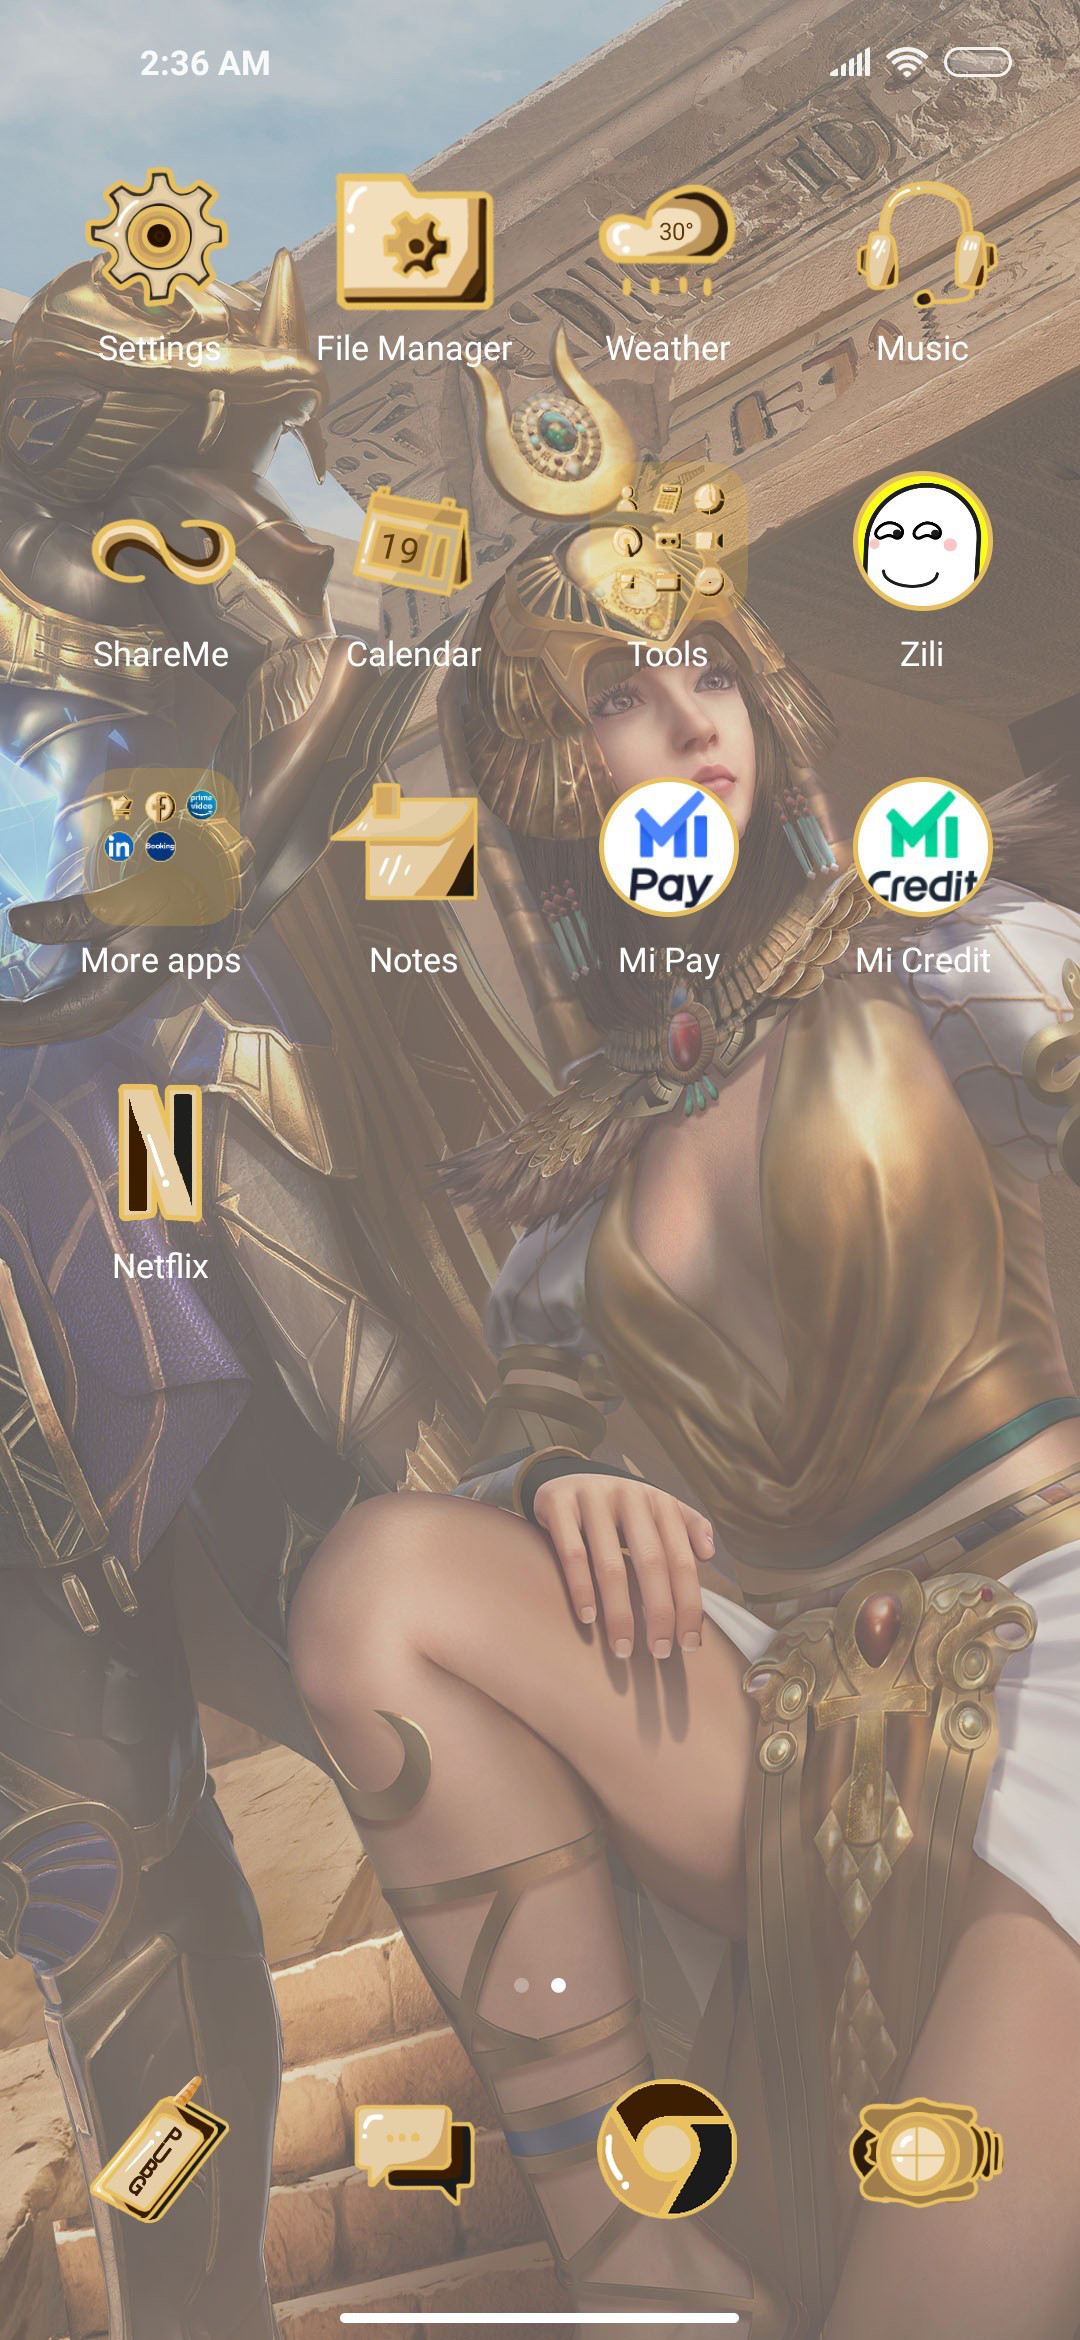Tap the "Tools" label text
The height and width of the screenshot is (2340, 1080).
668,654
